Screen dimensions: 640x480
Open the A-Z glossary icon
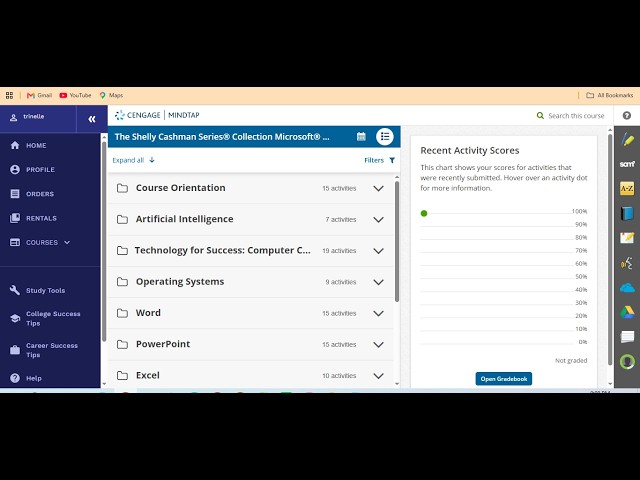(x=627, y=188)
